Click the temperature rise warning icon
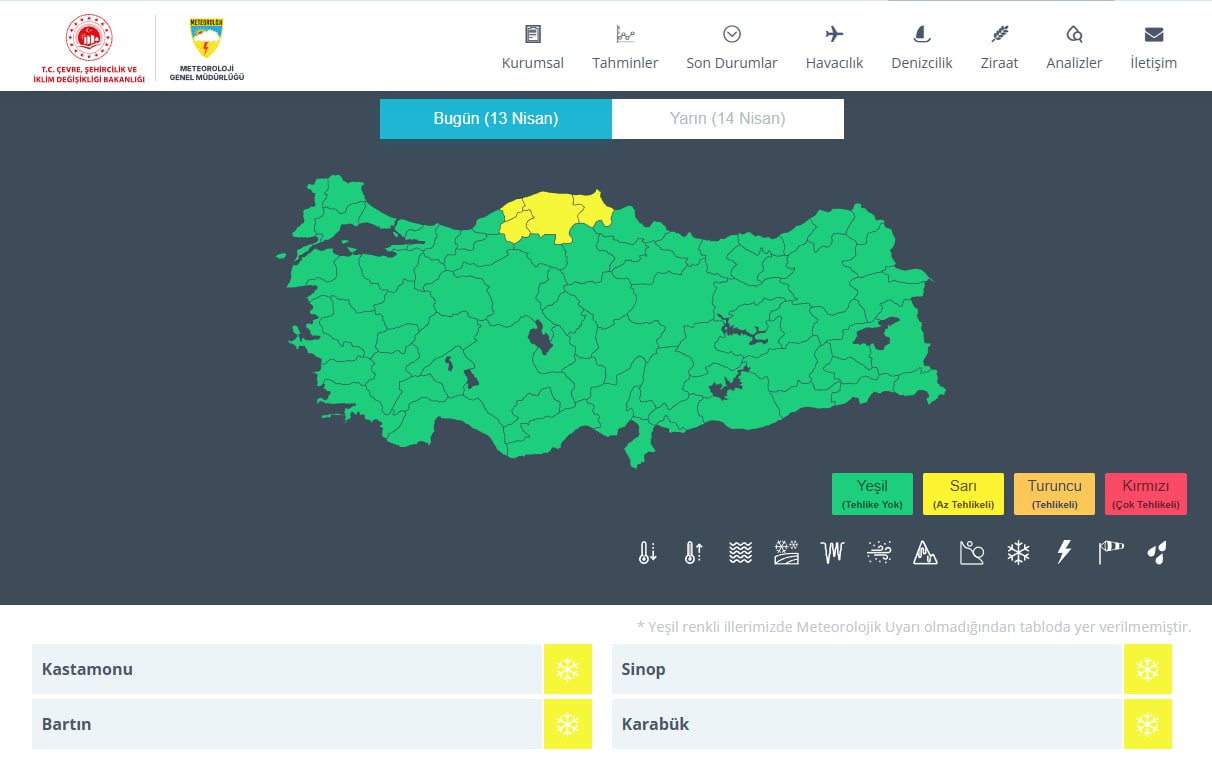The width and height of the screenshot is (1212, 757). (x=693, y=552)
